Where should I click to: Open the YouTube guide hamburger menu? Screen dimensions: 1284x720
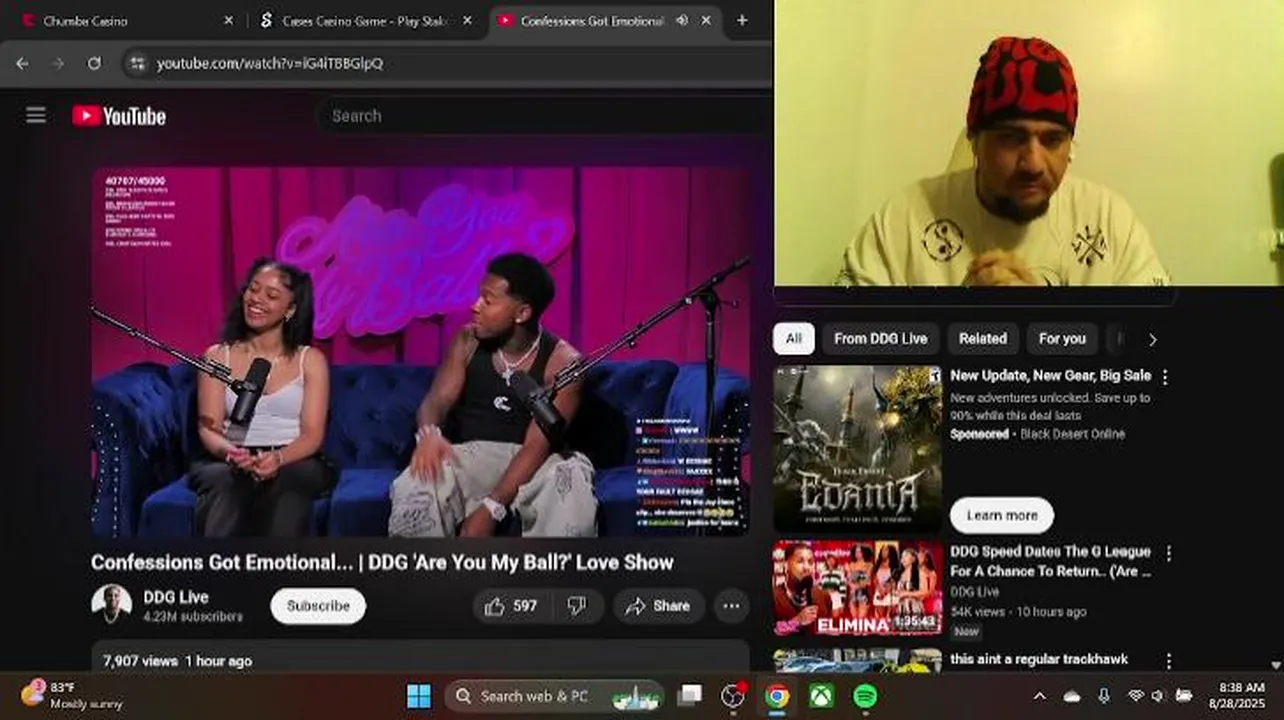point(36,115)
